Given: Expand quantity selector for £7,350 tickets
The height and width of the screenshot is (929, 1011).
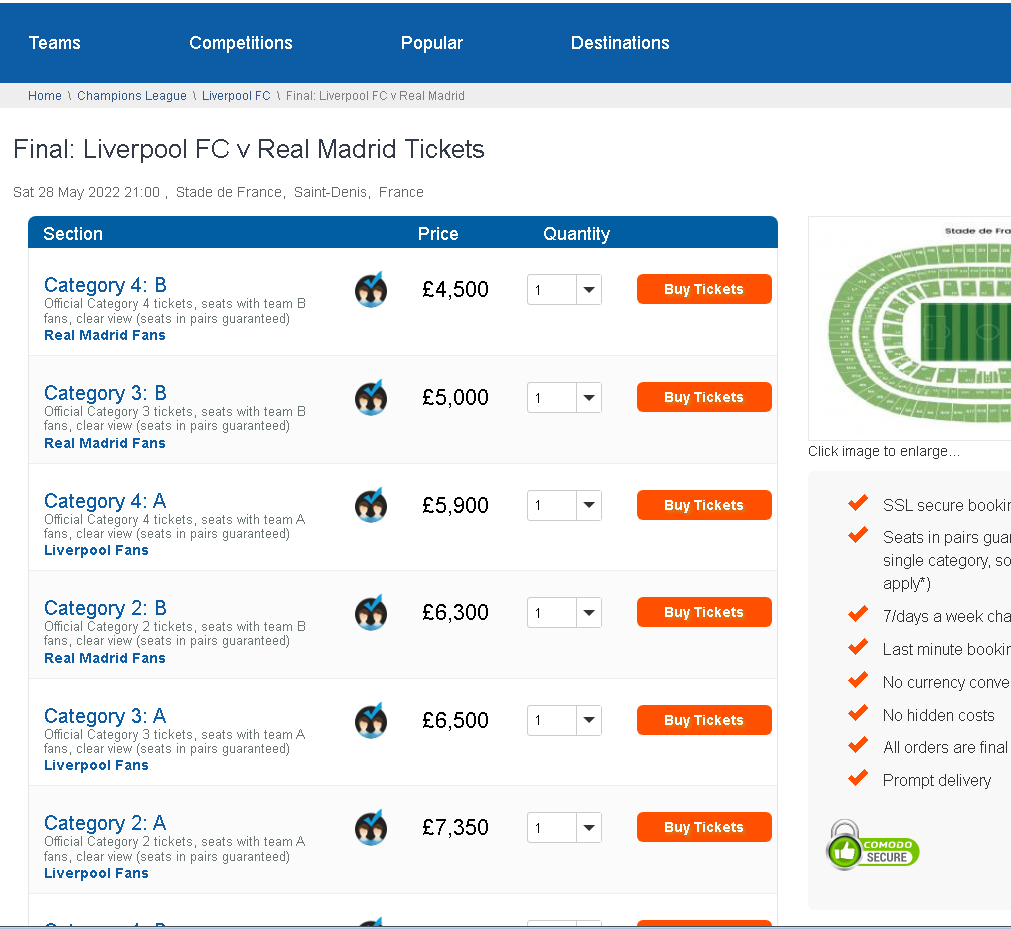Looking at the screenshot, I should [x=564, y=827].
